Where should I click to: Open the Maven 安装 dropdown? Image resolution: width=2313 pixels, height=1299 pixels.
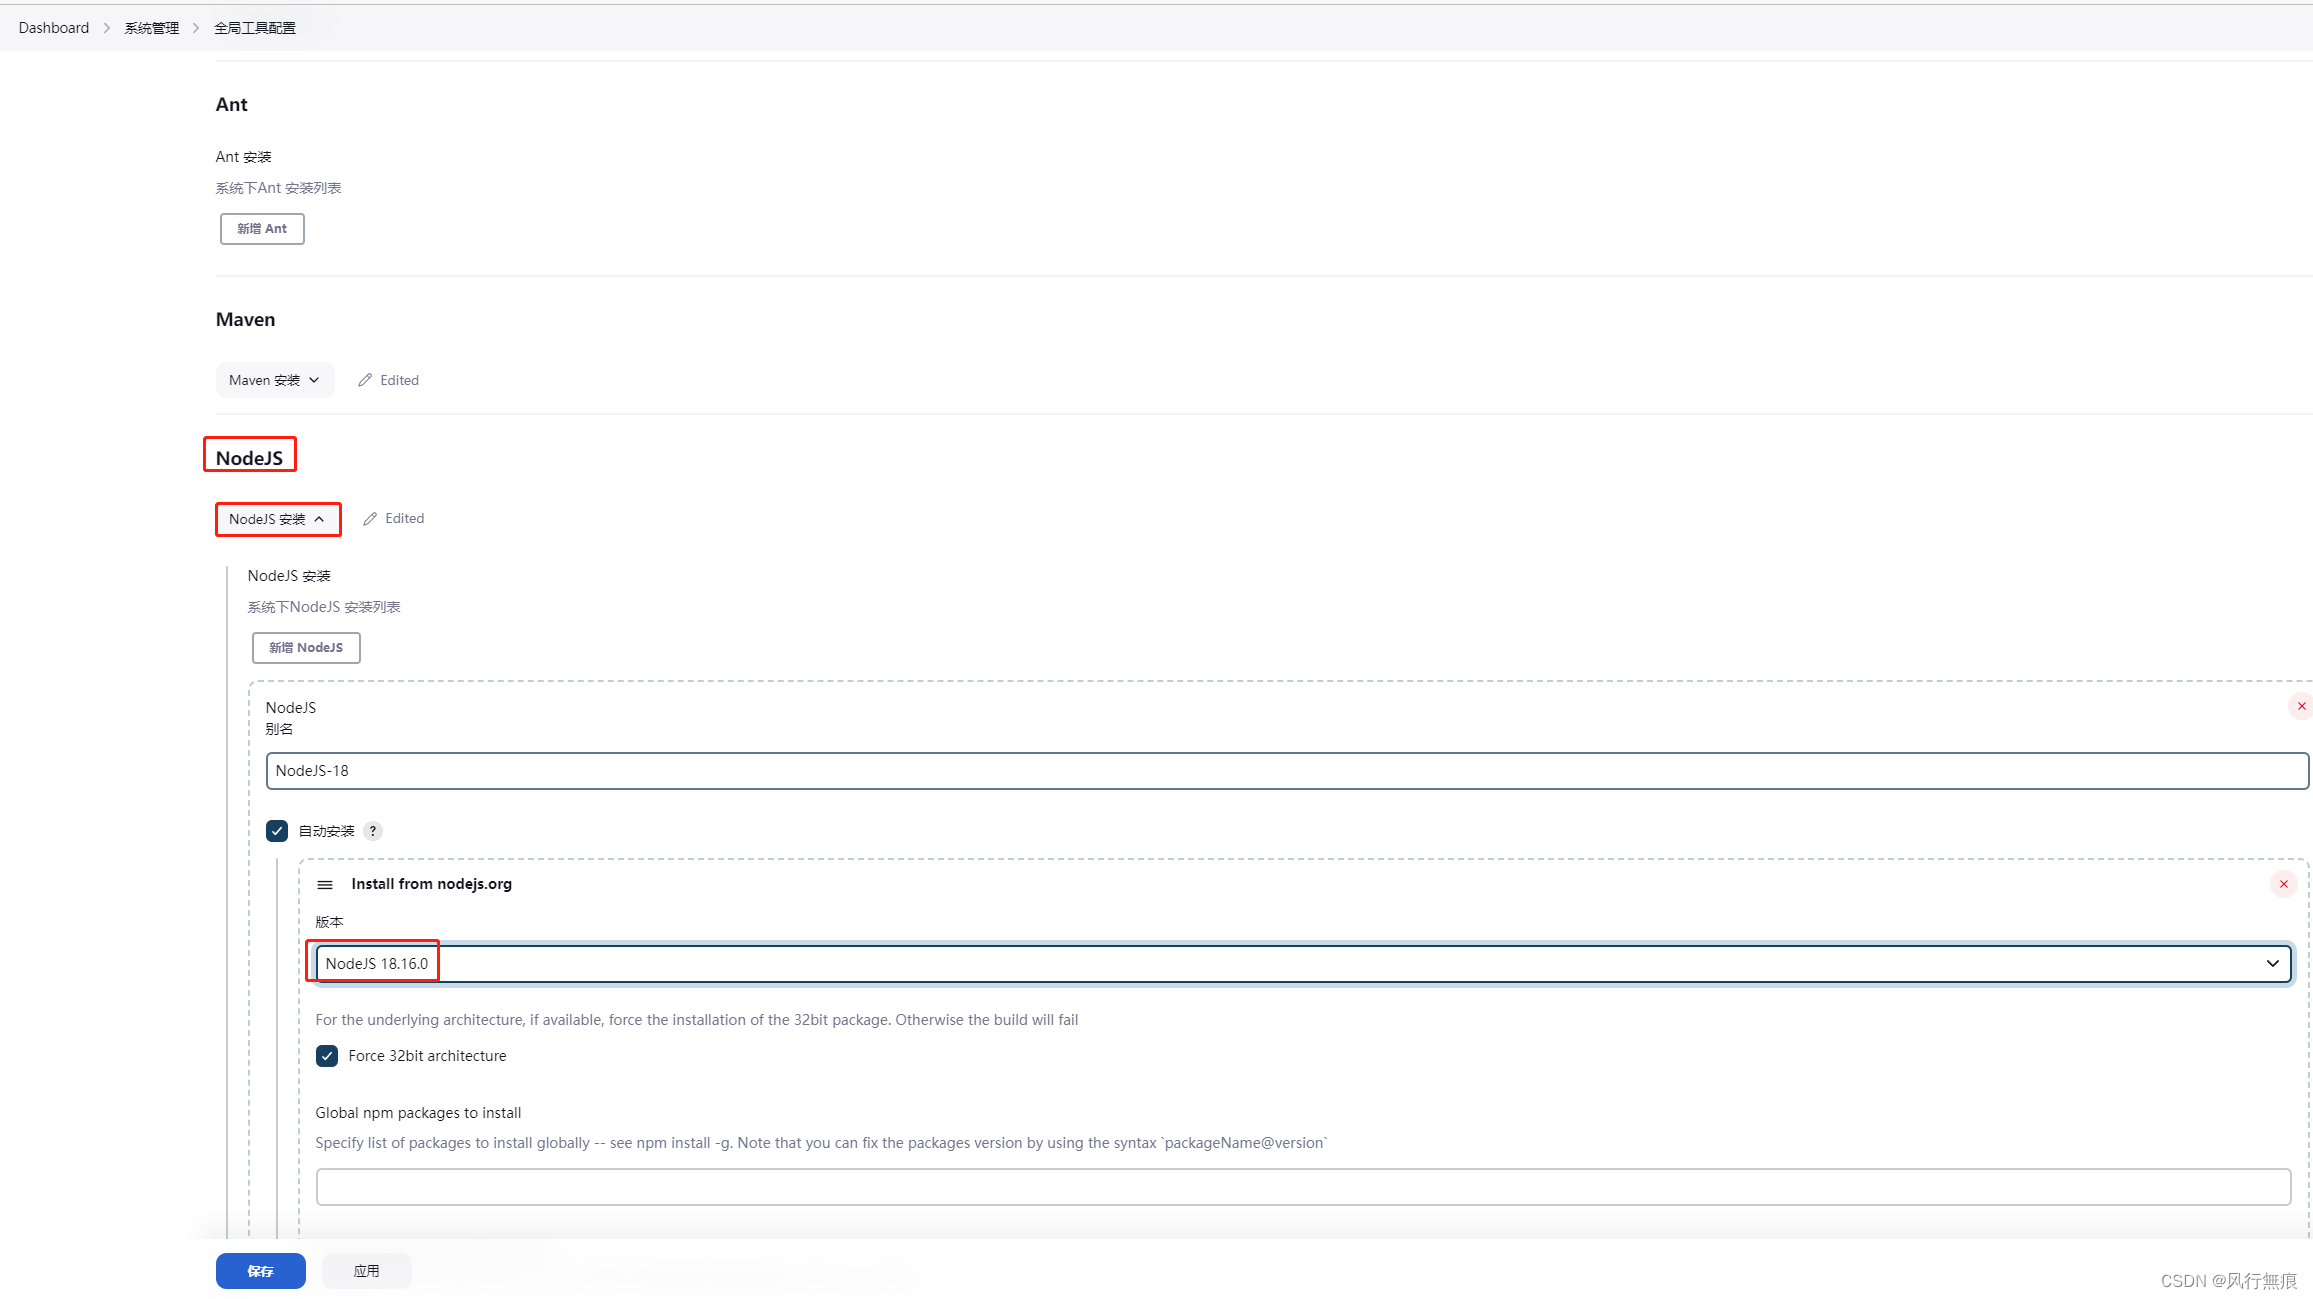click(x=274, y=380)
